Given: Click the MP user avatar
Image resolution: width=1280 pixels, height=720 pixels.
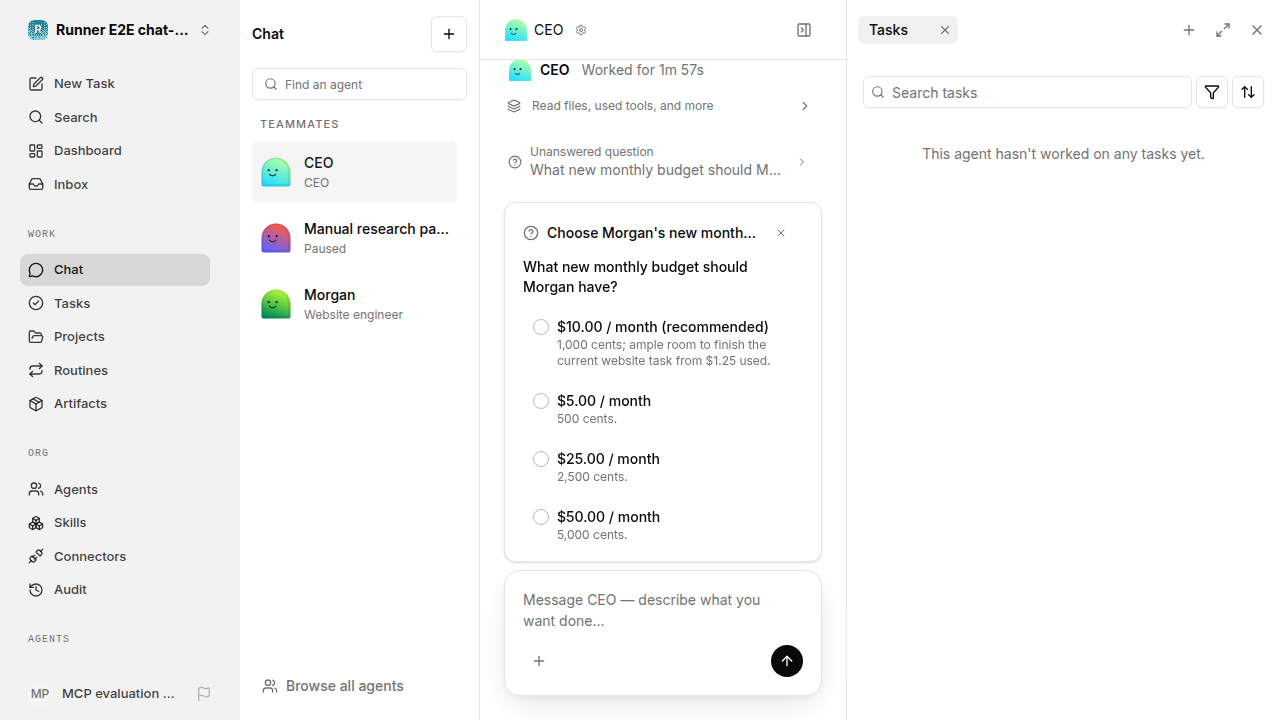Looking at the screenshot, I should (40, 694).
